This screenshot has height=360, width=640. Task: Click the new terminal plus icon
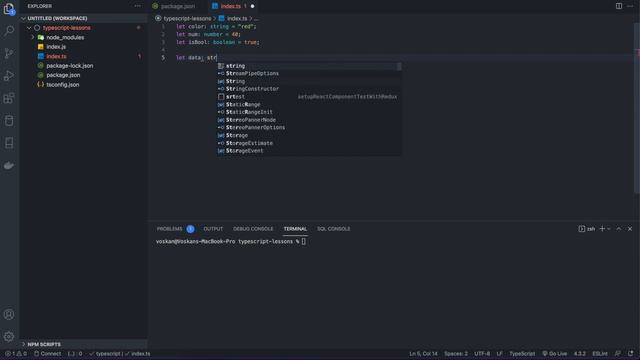(602, 229)
